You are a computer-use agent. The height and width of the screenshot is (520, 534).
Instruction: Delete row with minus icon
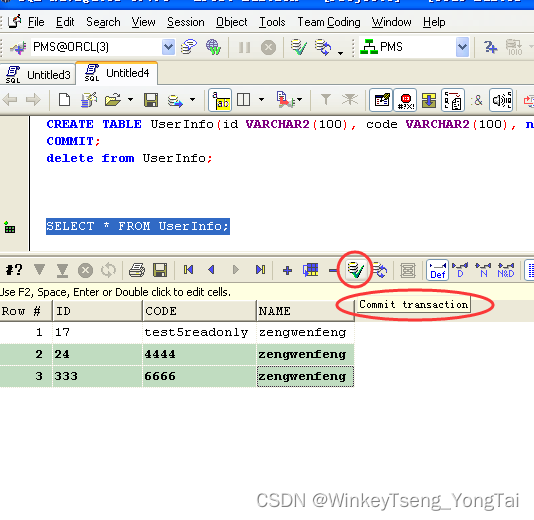click(x=333, y=271)
